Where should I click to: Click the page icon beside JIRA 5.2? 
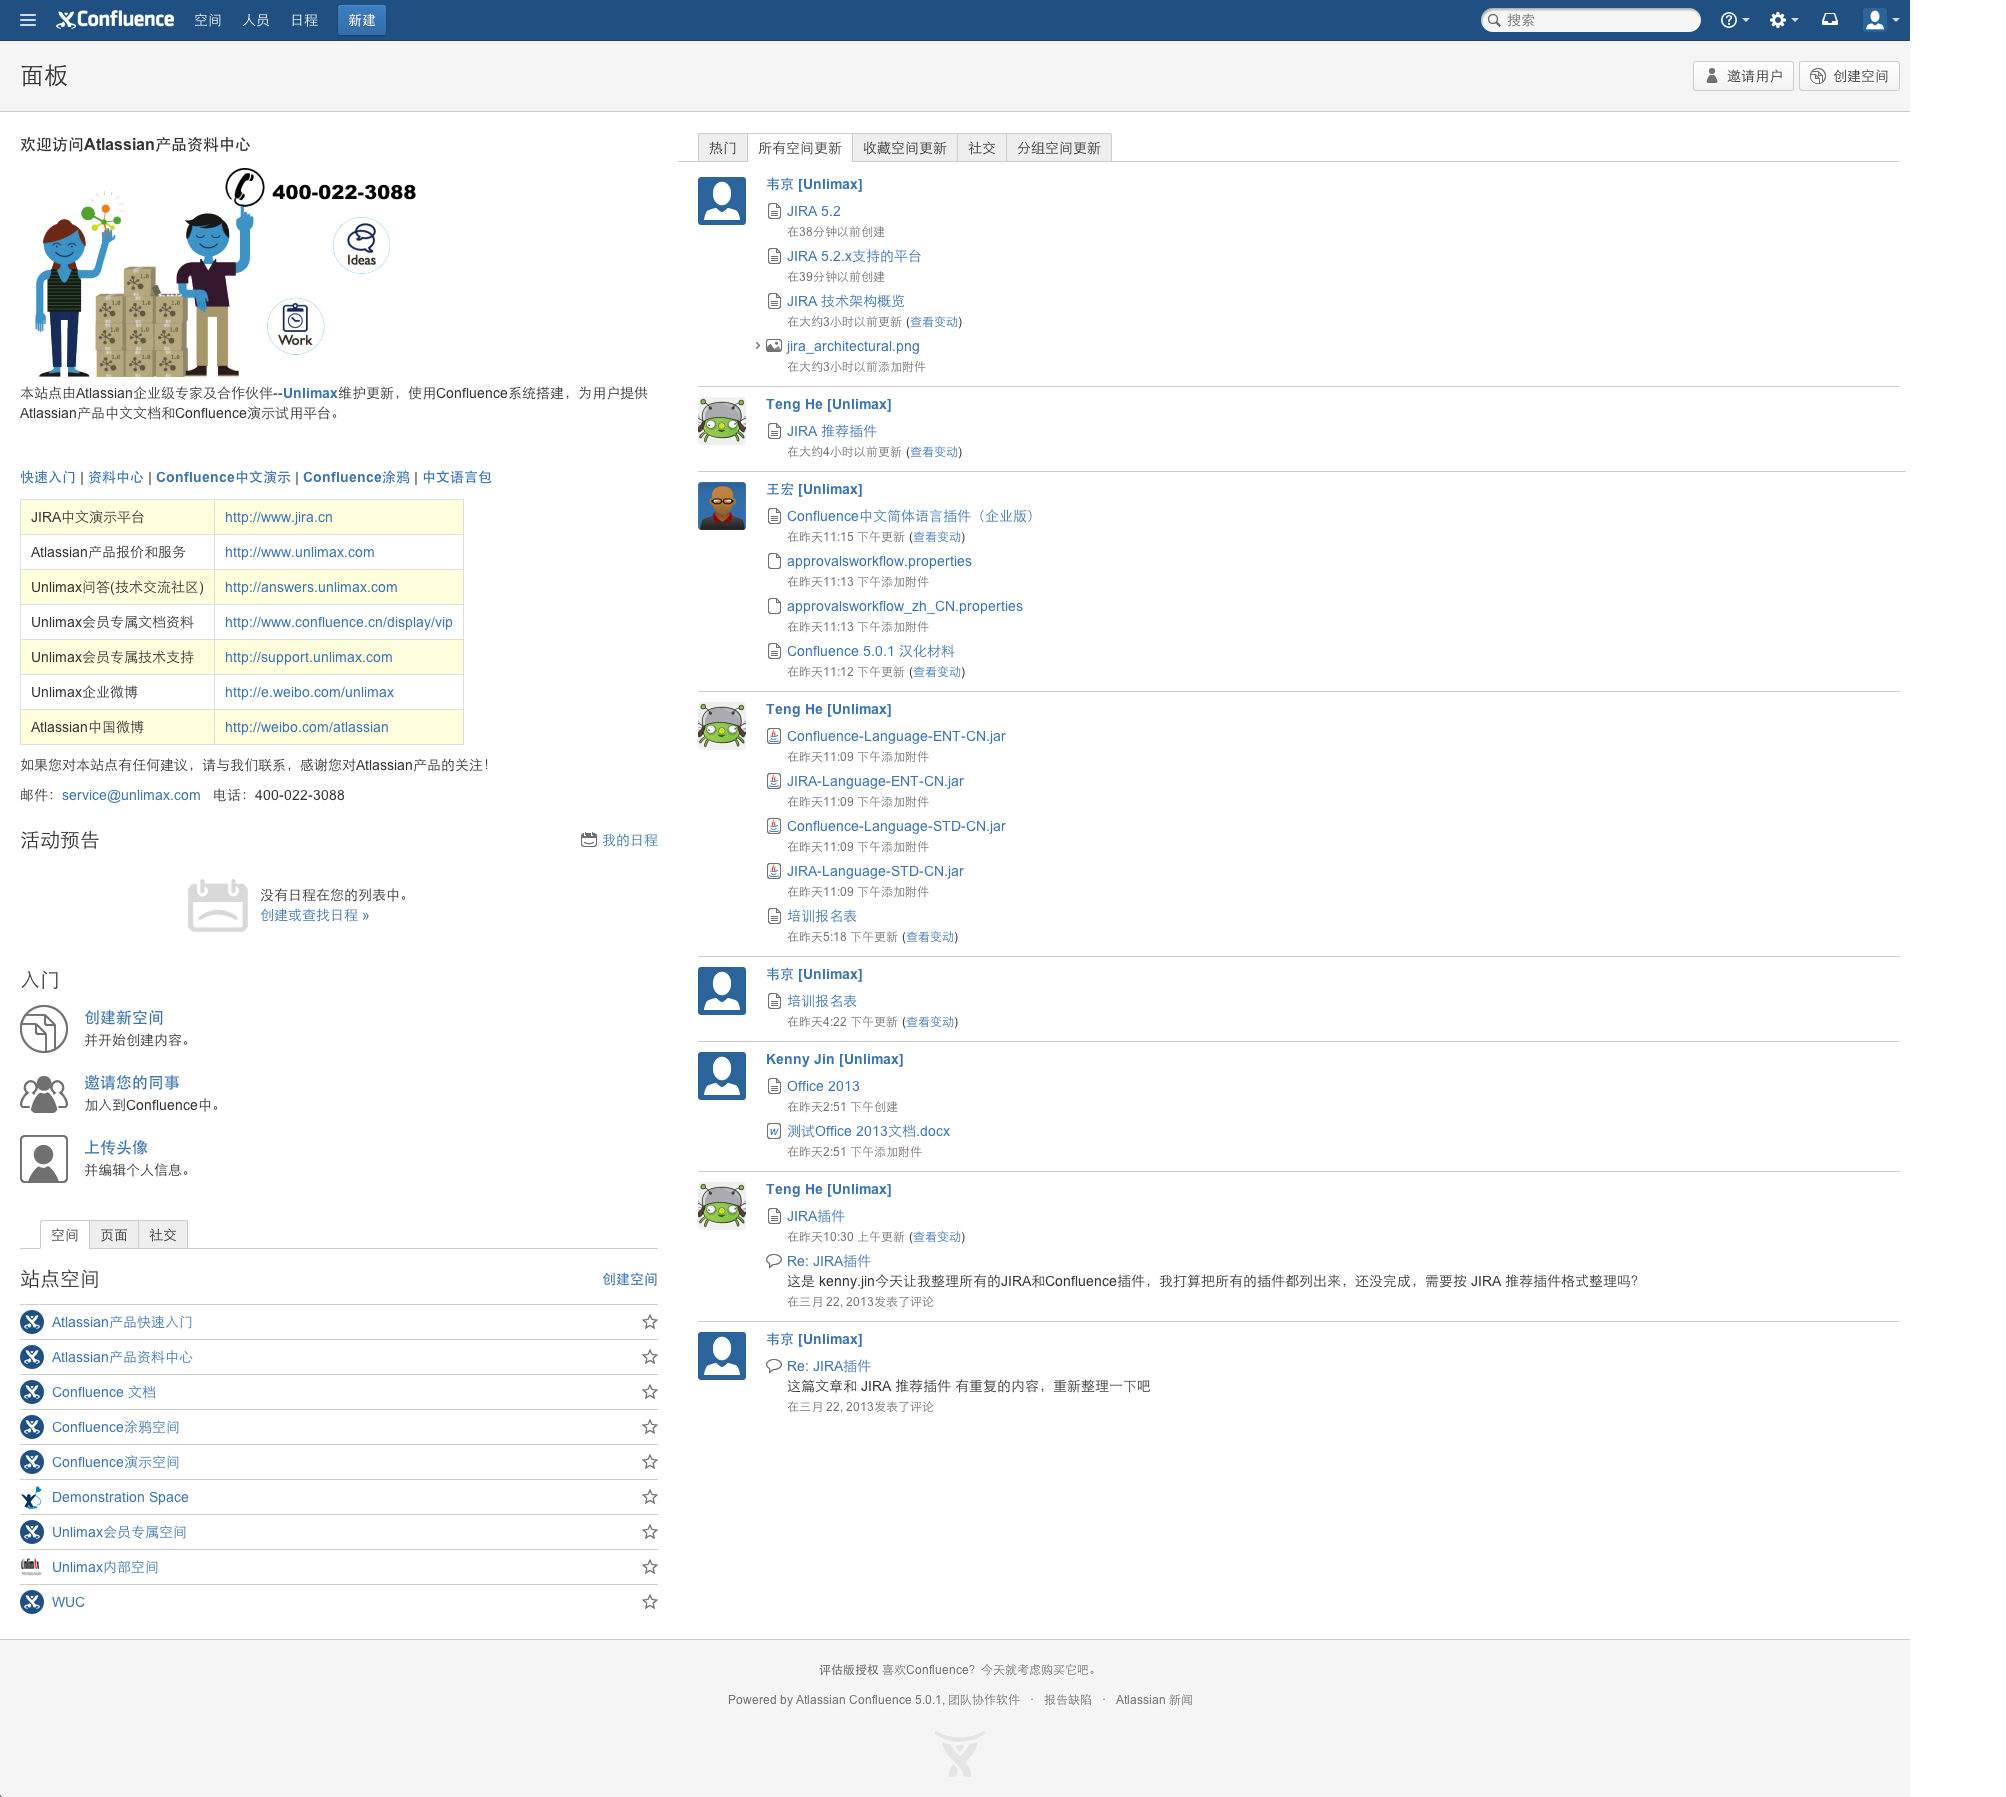tap(774, 211)
